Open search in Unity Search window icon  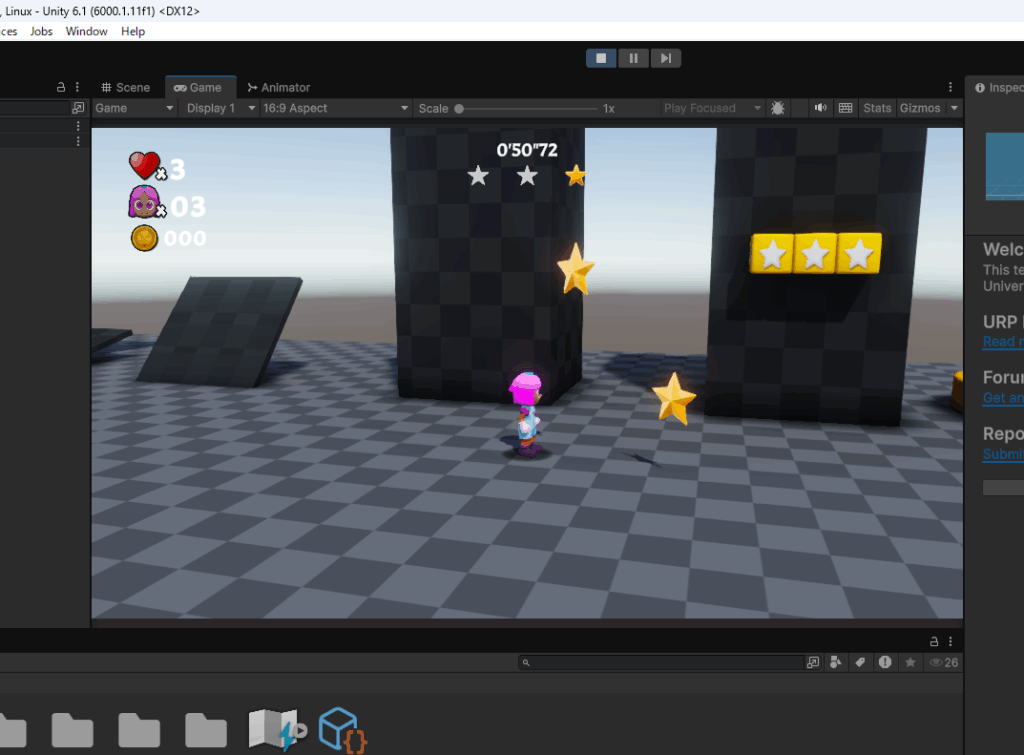coord(813,662)
